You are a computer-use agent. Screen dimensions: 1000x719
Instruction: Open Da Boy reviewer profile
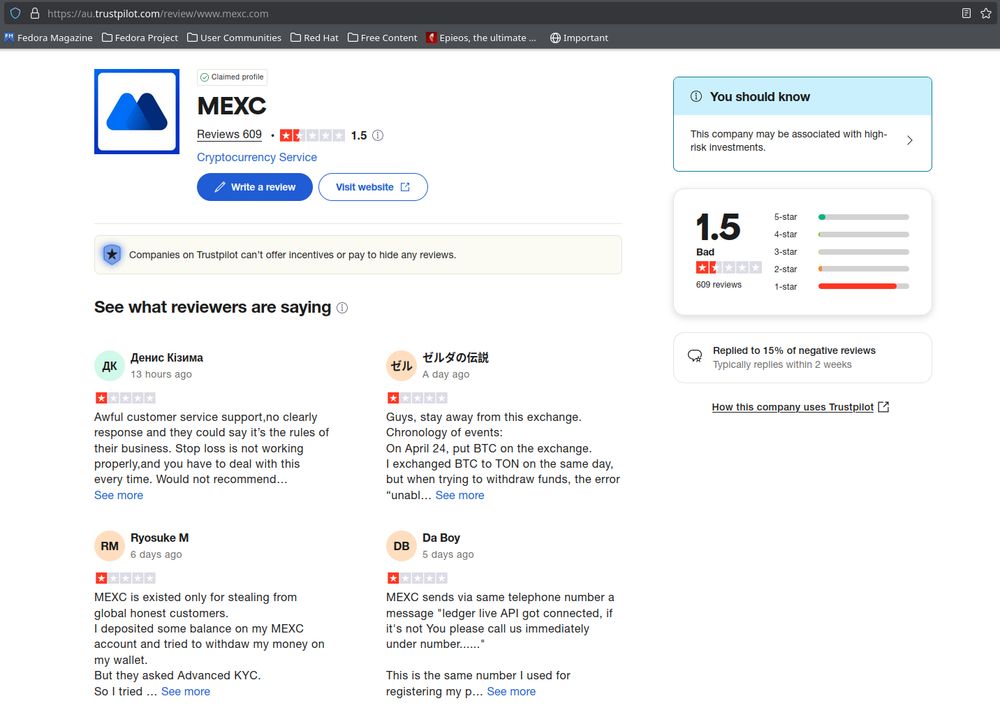point(441,538)
